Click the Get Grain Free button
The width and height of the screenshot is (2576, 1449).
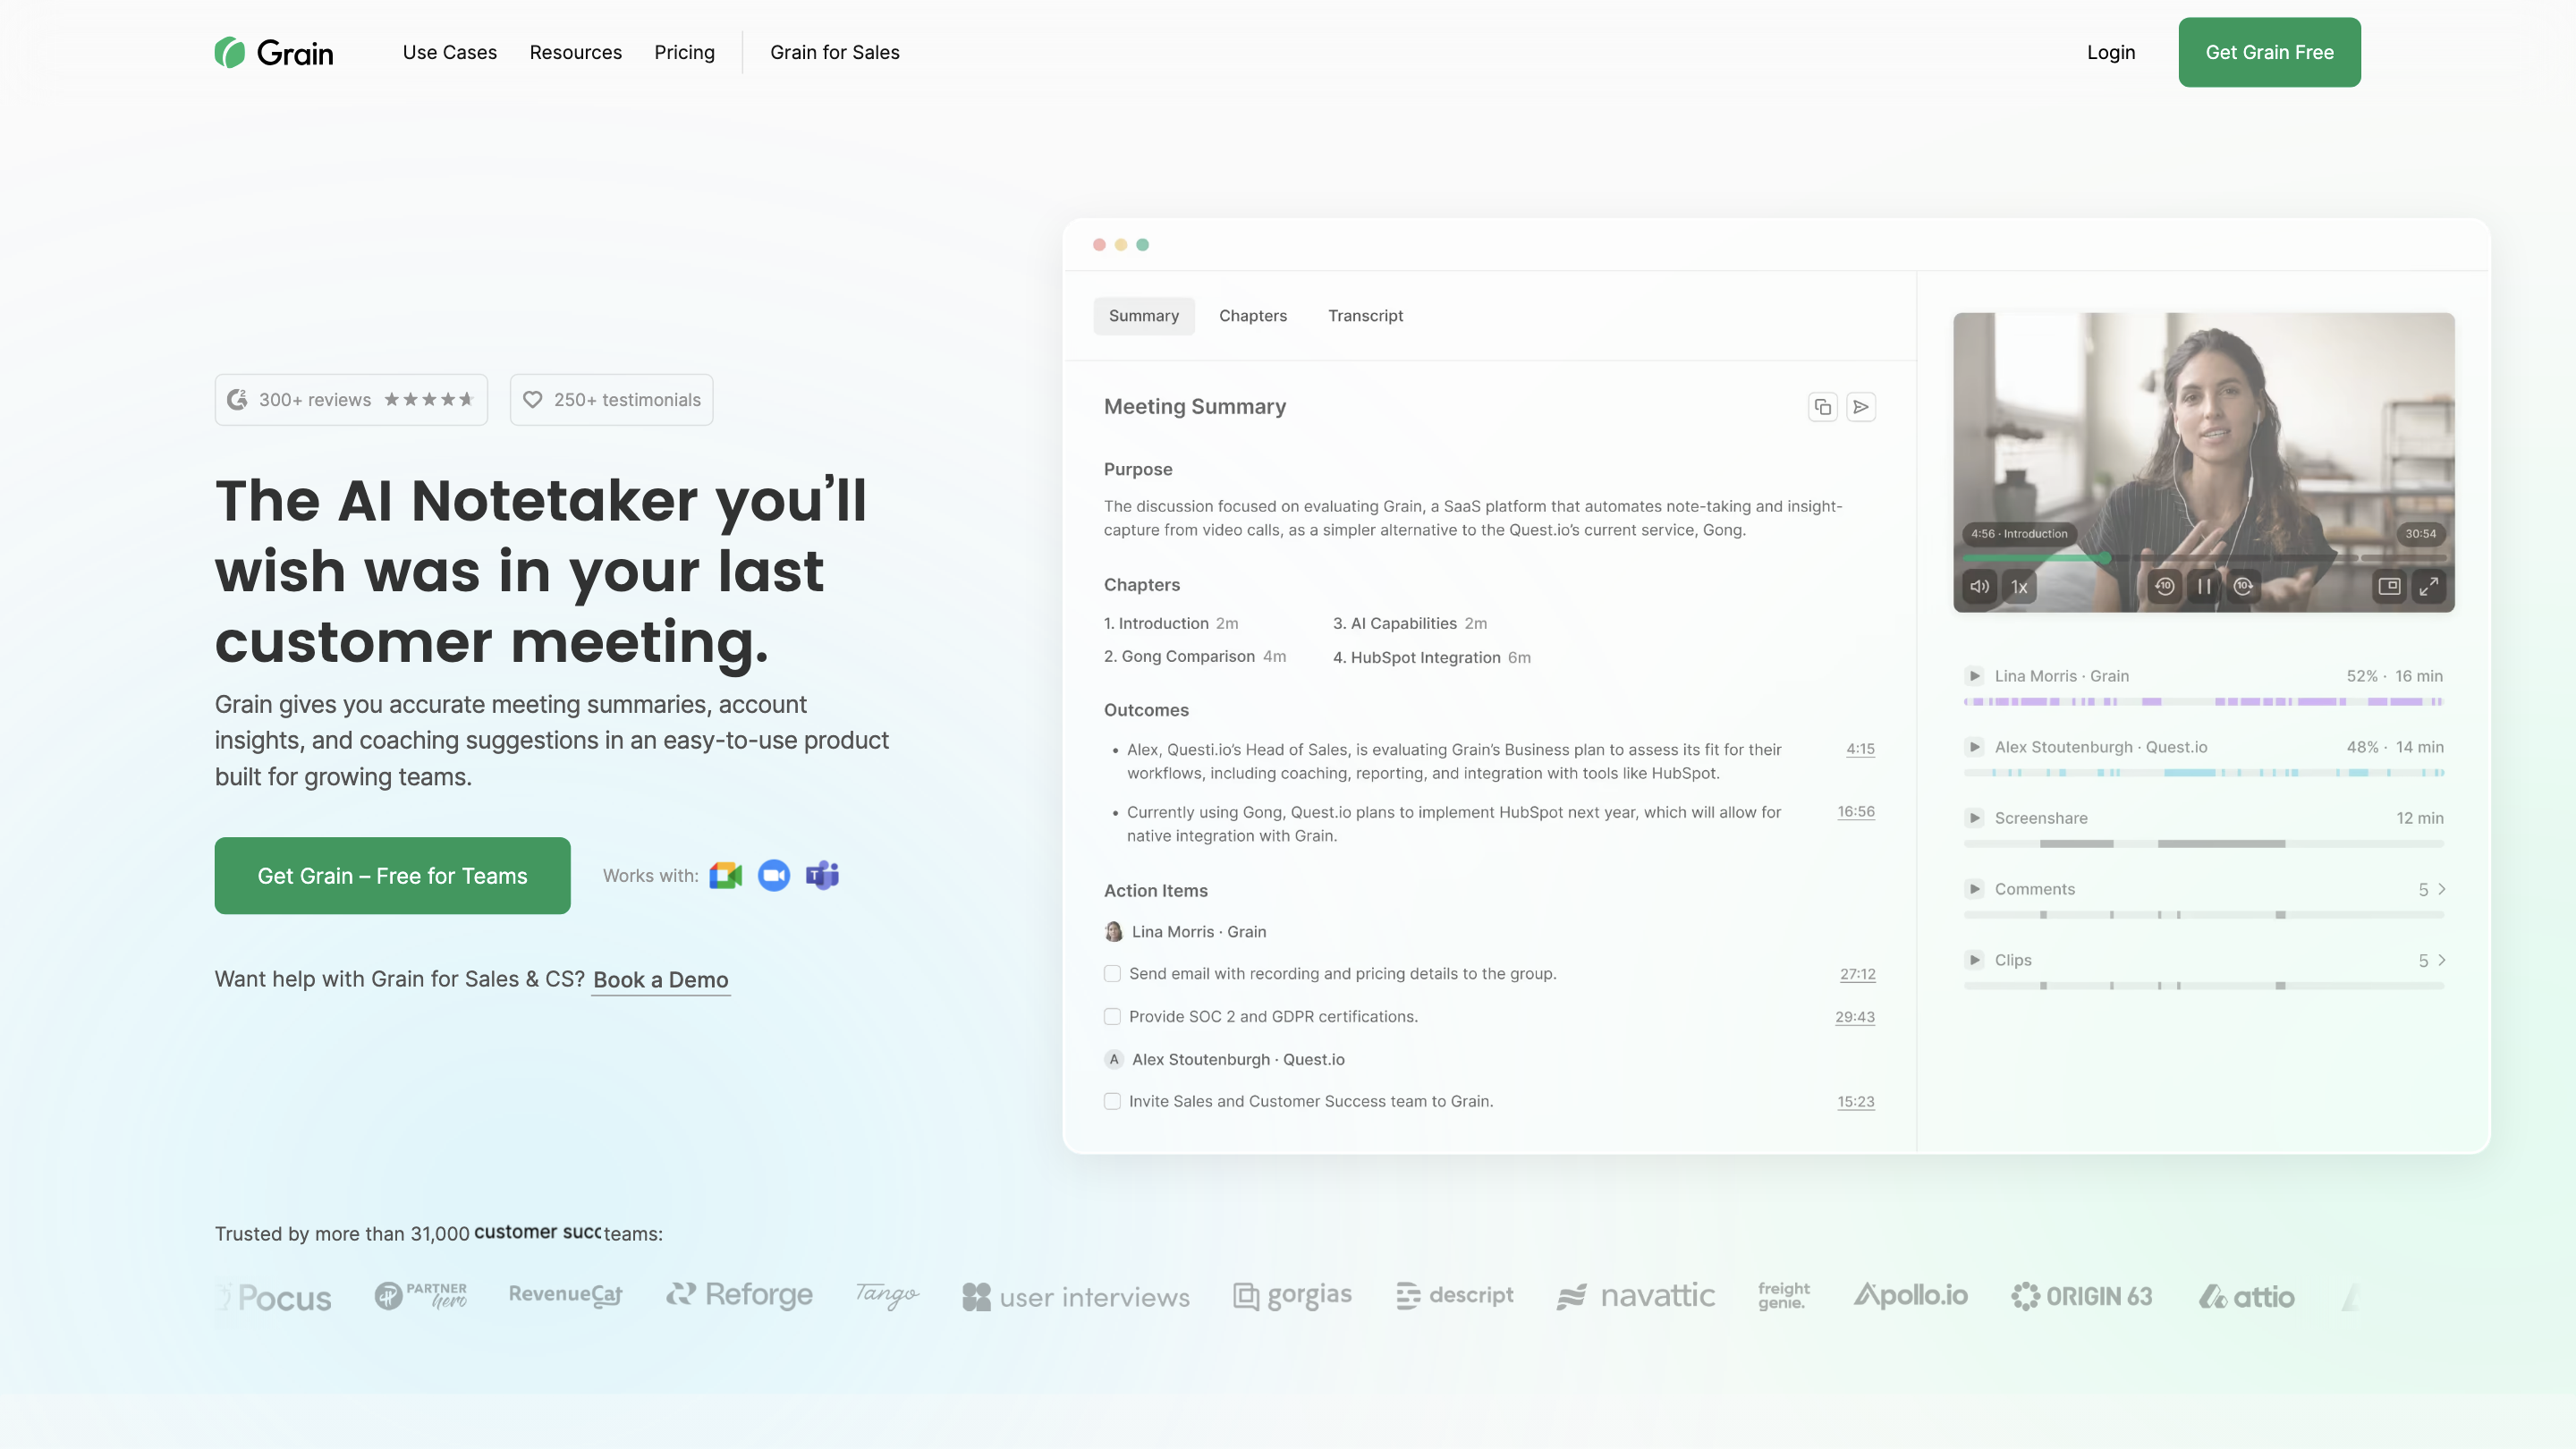[2269, 52]
